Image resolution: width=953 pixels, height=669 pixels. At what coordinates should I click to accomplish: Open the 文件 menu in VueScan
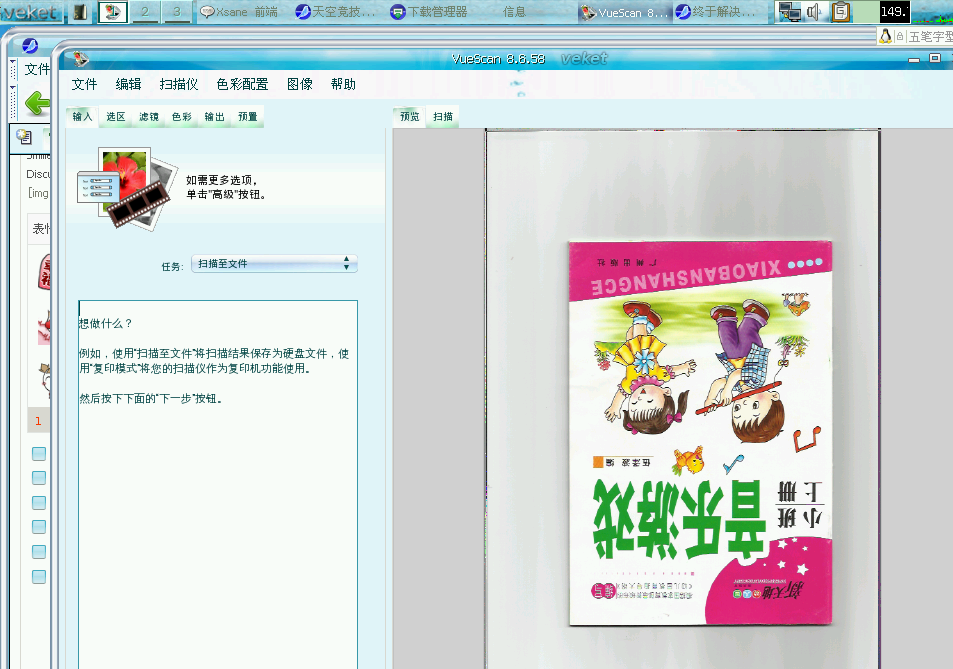(x=84, y=84)
